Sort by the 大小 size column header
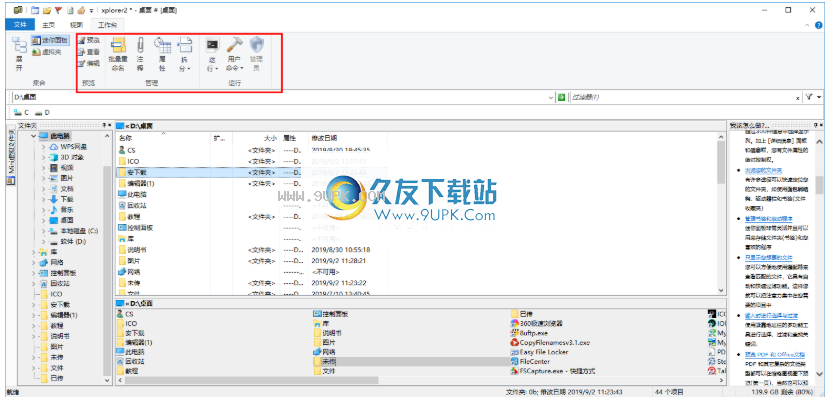Viewport: 828px width, 397px height. pyautogui.click(x=255, y=138)
